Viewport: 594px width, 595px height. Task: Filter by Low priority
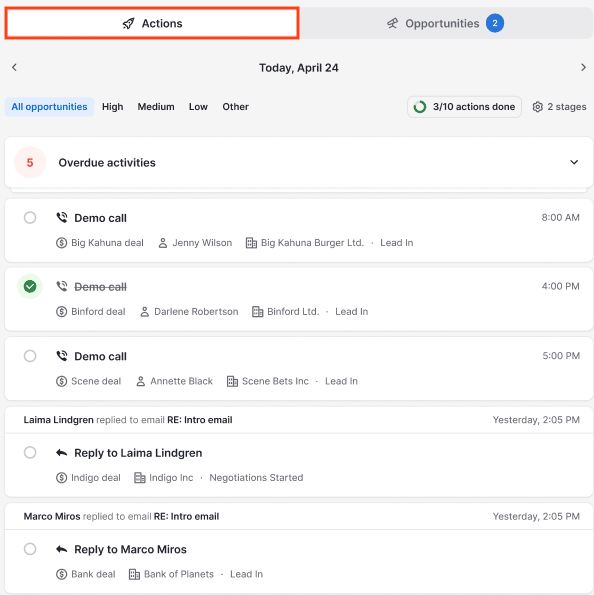pyautogui.click(x=198, y=107)
